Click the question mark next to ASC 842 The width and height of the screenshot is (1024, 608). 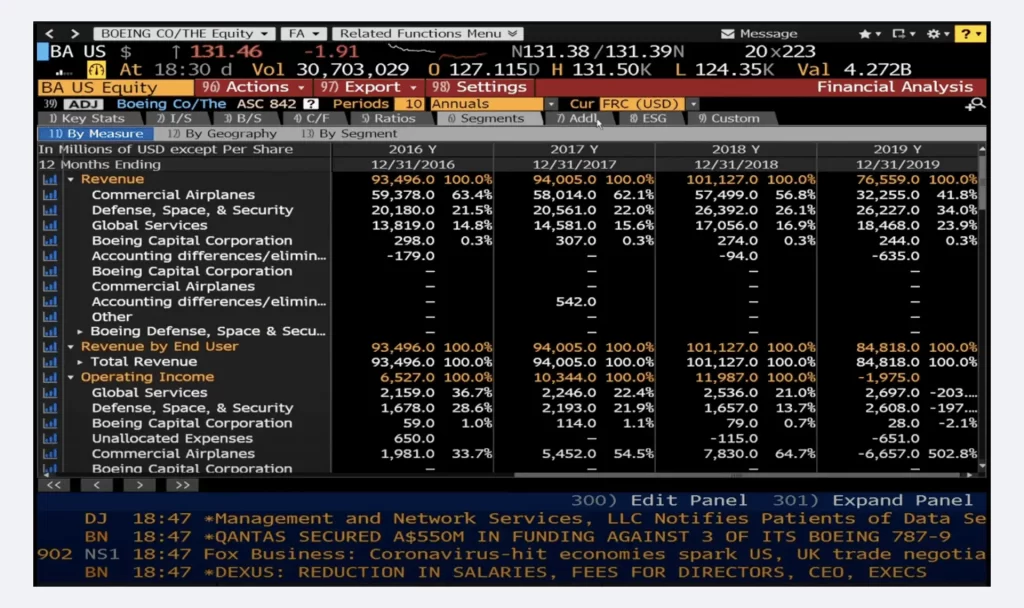tap(311, 104)
